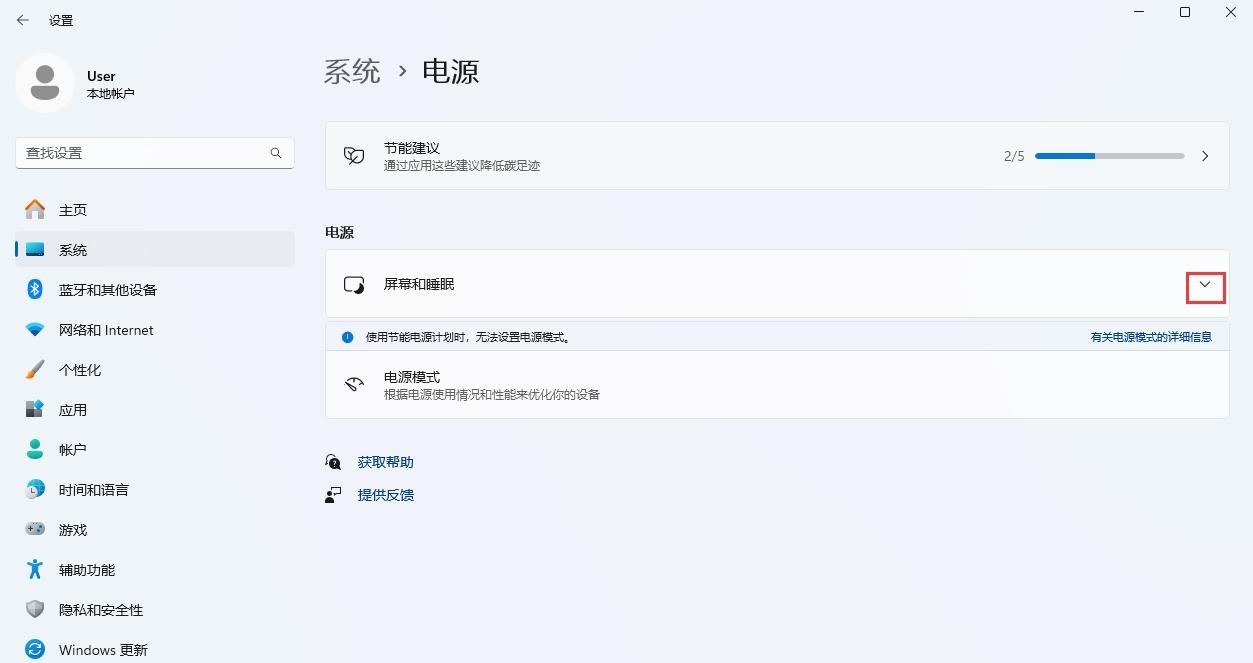This screenshot has height=663, width=1253.
Task: Switch to the 主页 page
Action: (x=73, y=209)
